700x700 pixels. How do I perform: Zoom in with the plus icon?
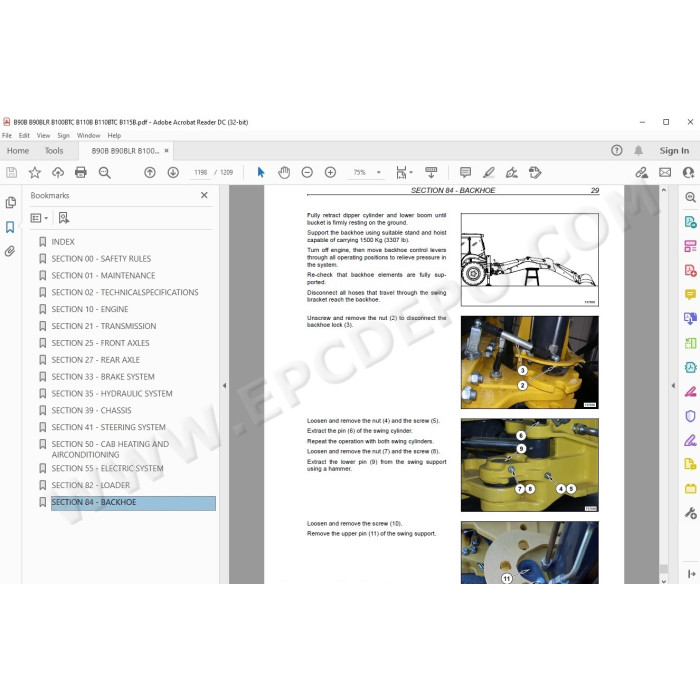click(x=330, y=172)
